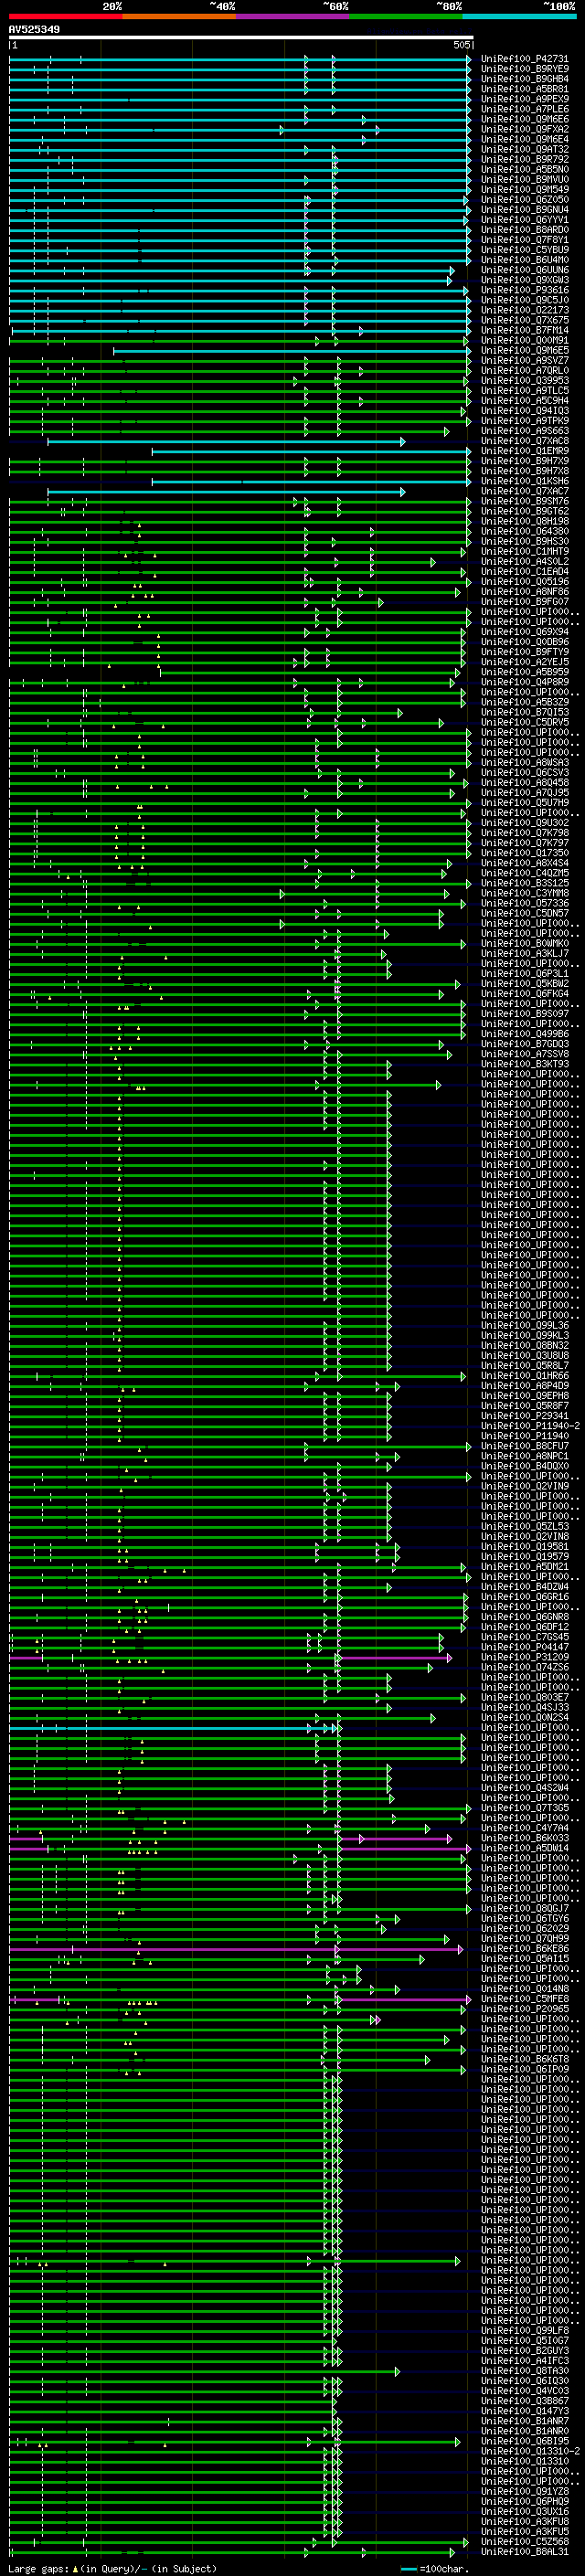Open hit UniRef100_B9S097
The width and height of the screenshot is (585, 2576).
525,1014
